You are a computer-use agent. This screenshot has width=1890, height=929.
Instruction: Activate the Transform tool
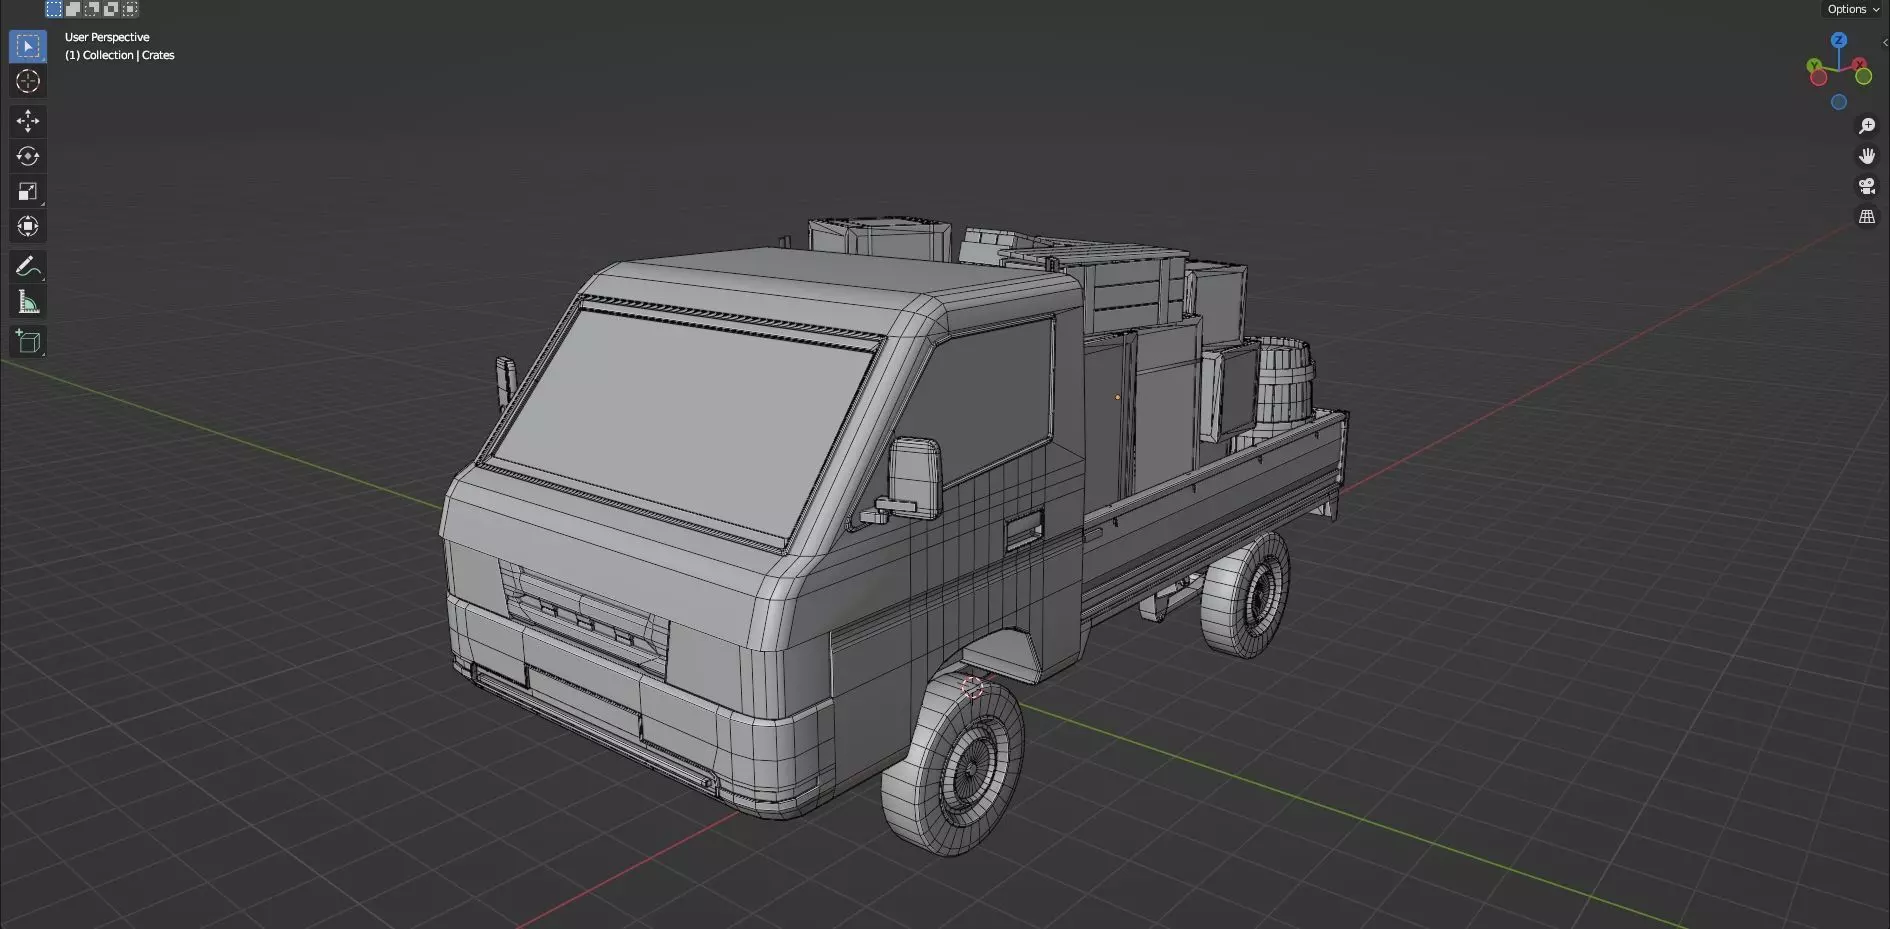[28, 226]
